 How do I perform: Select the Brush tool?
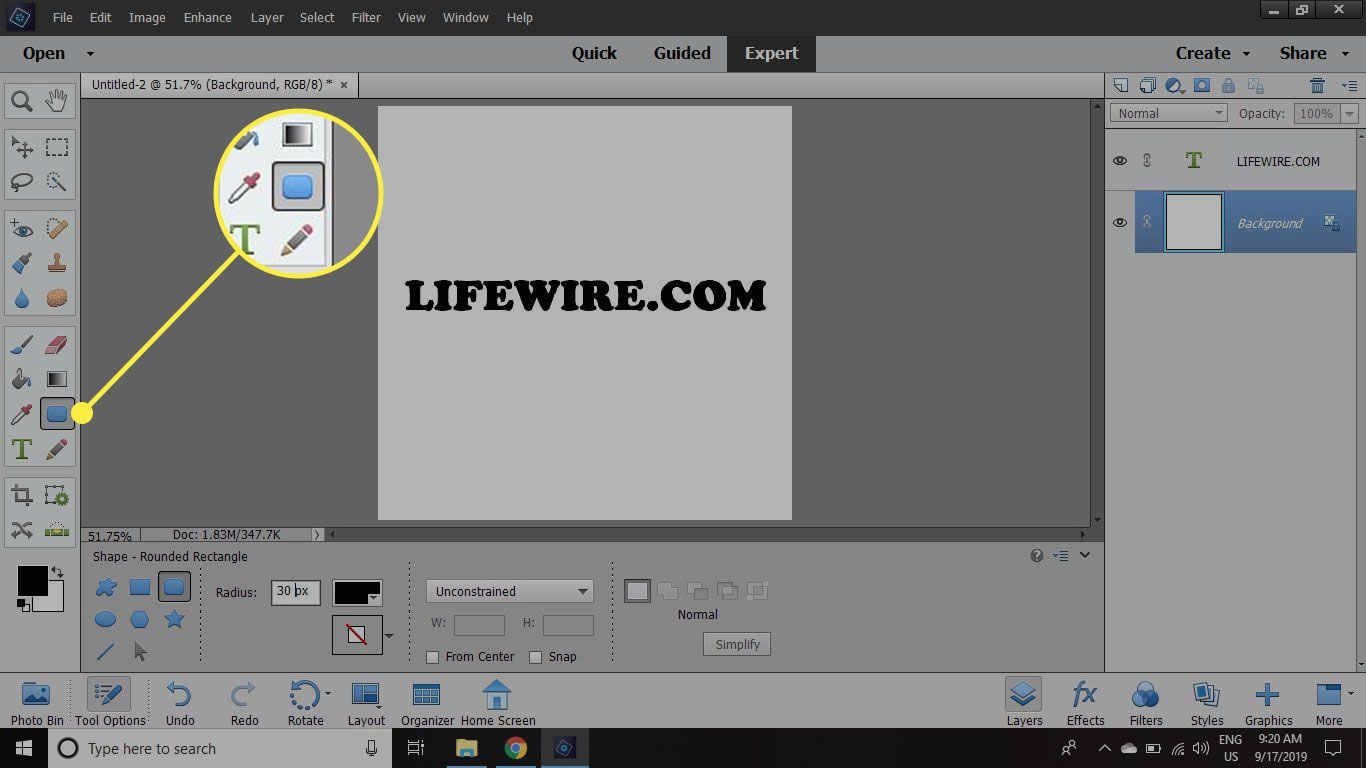21,346
